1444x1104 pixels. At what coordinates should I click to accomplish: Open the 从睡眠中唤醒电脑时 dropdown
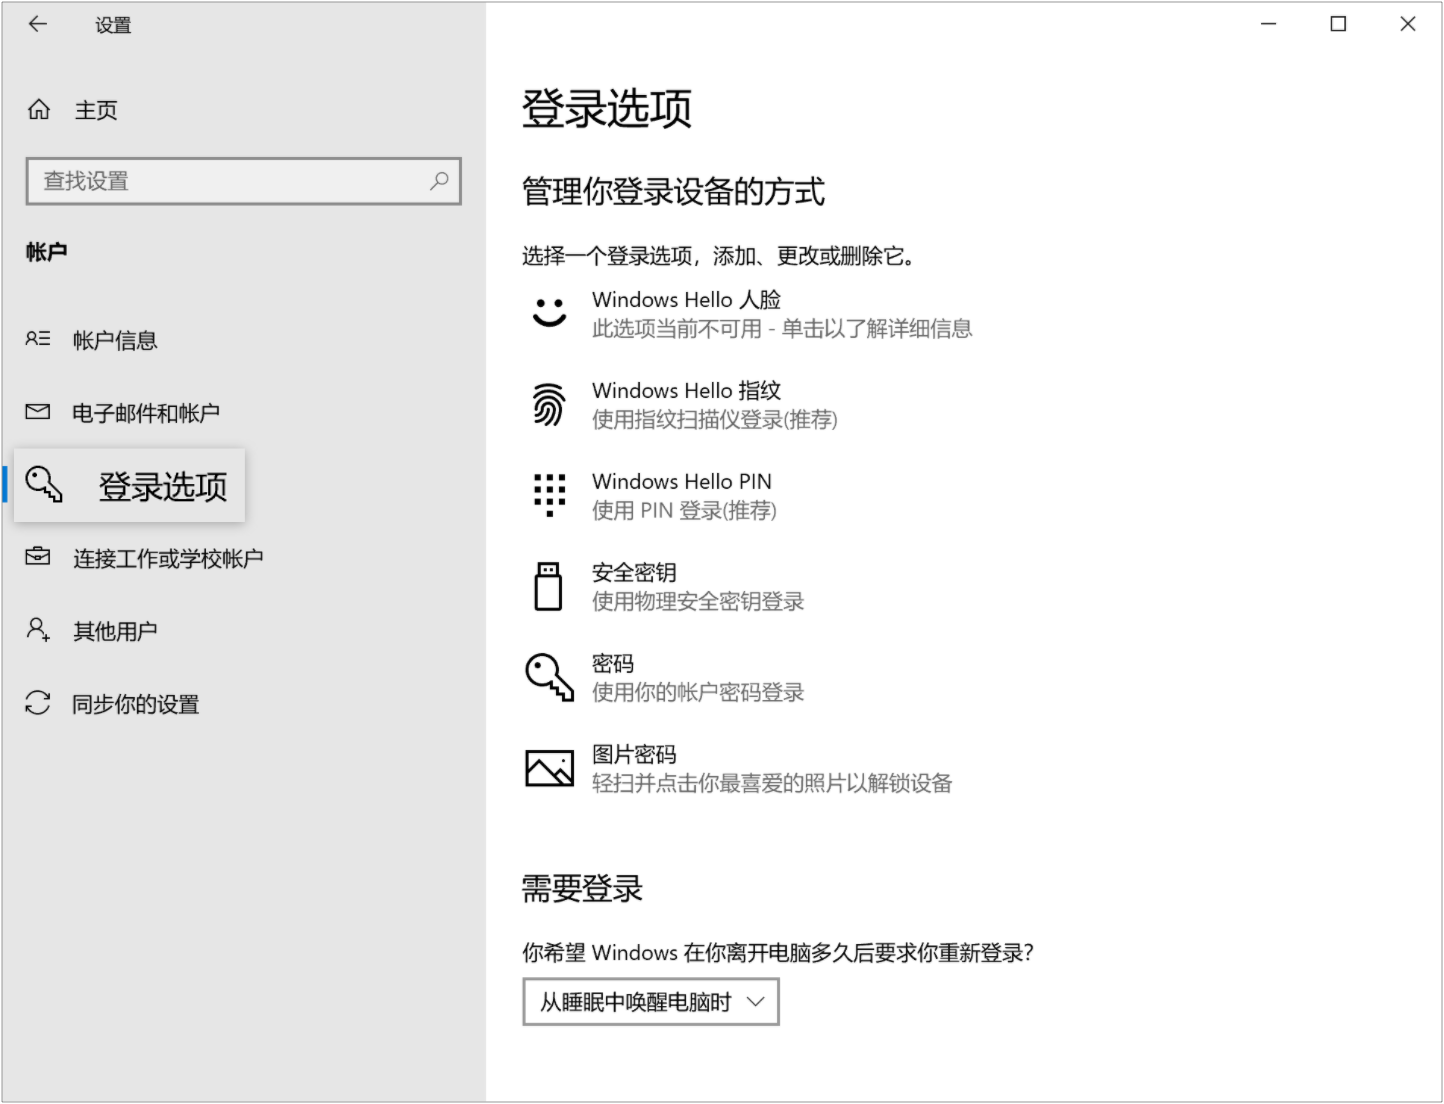point(651,1002)
